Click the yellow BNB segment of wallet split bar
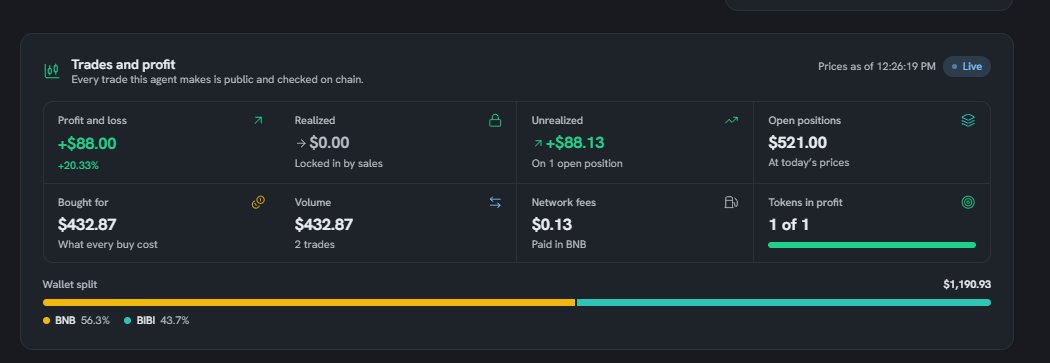1050x363 pixels. point(309,303)
